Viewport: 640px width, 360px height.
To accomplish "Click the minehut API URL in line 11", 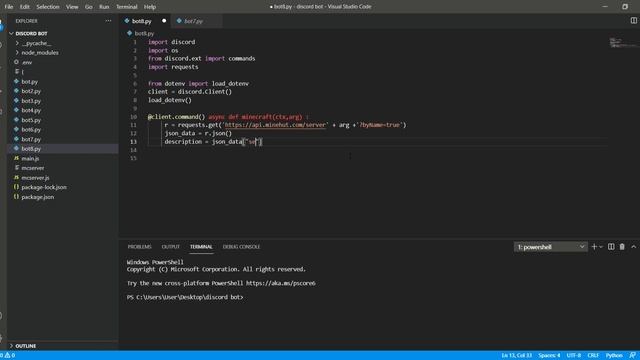I will (275, 125).
